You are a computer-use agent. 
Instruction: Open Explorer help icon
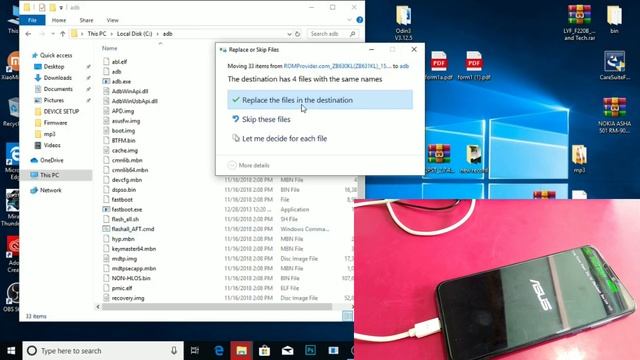(359, 20)
